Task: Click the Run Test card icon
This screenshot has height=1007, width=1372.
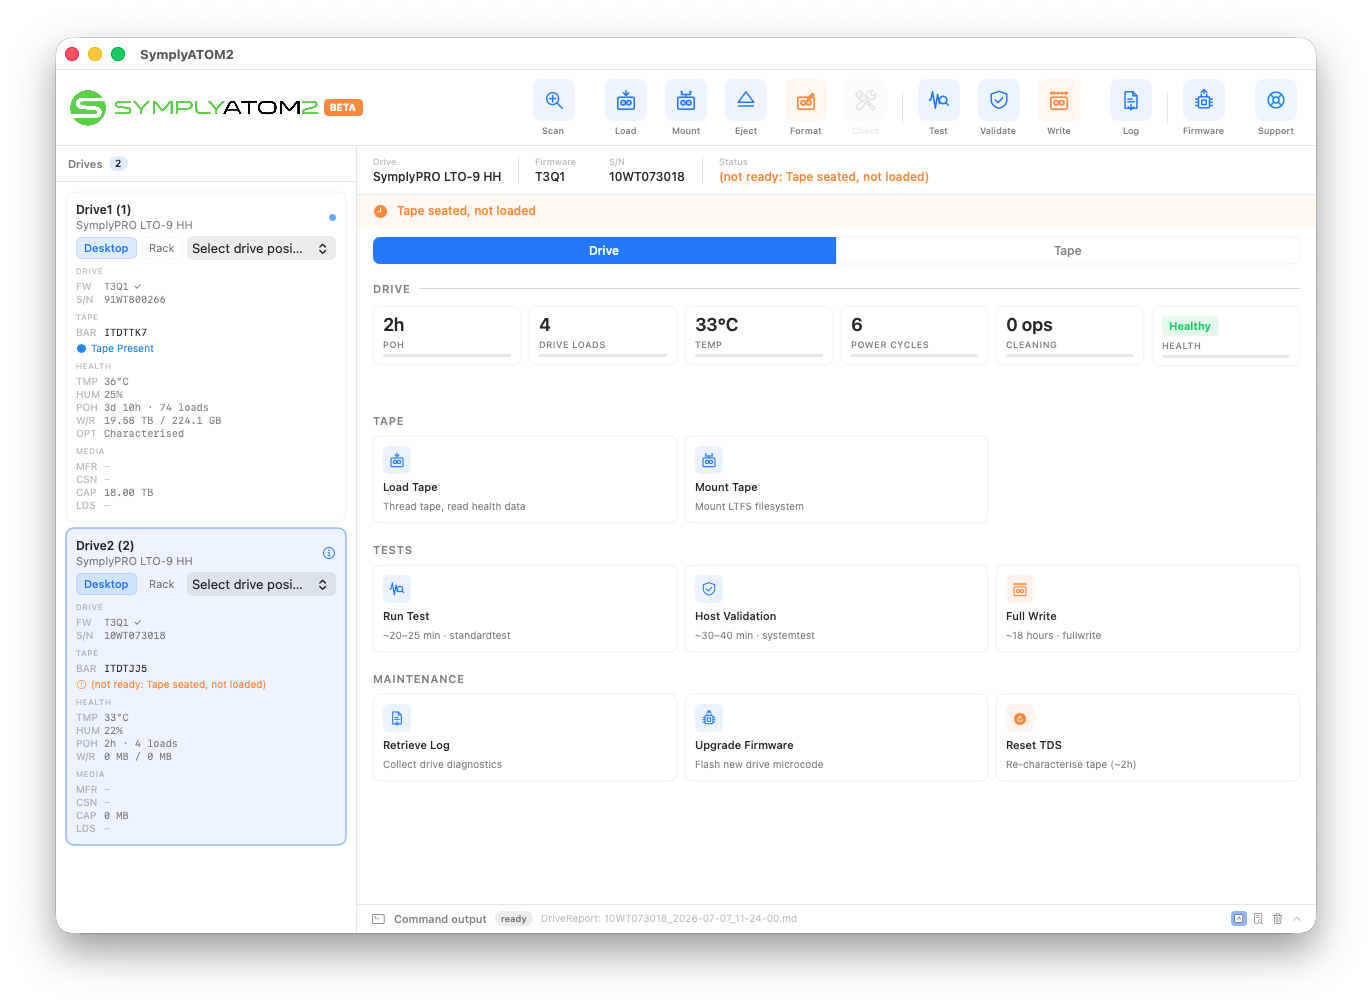Action: 397,589
